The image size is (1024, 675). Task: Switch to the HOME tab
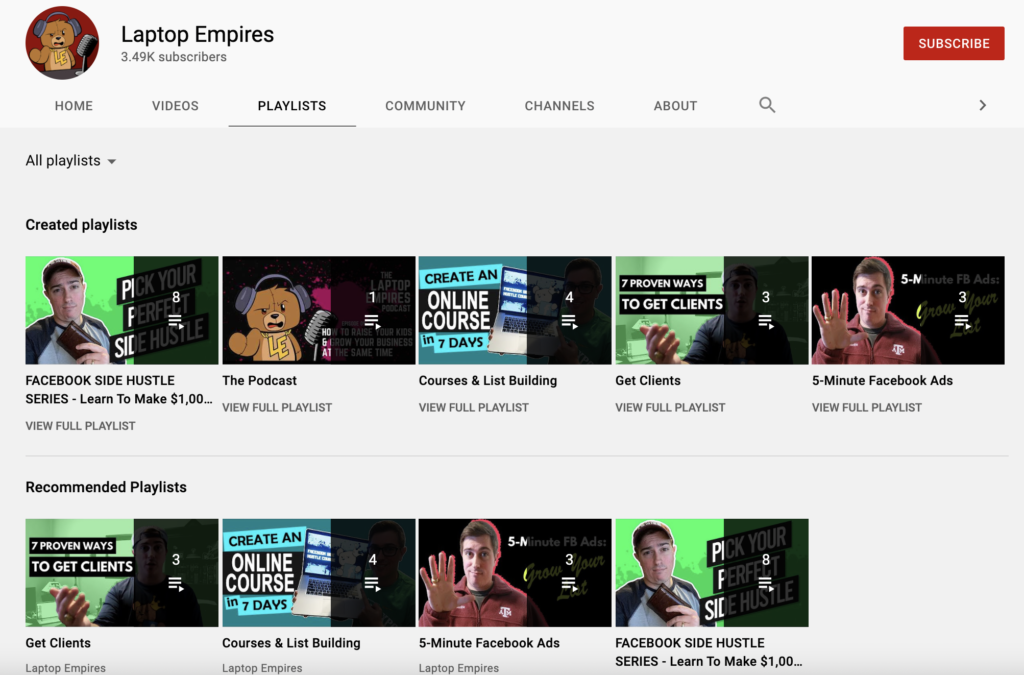[x=74, y=106]
